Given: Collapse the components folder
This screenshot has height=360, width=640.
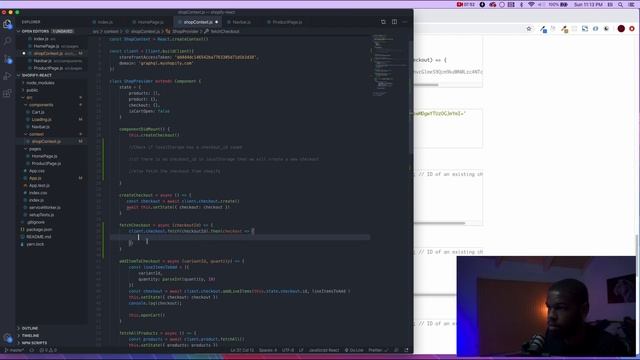Looking at the screenshot, I should coord(41,105).
